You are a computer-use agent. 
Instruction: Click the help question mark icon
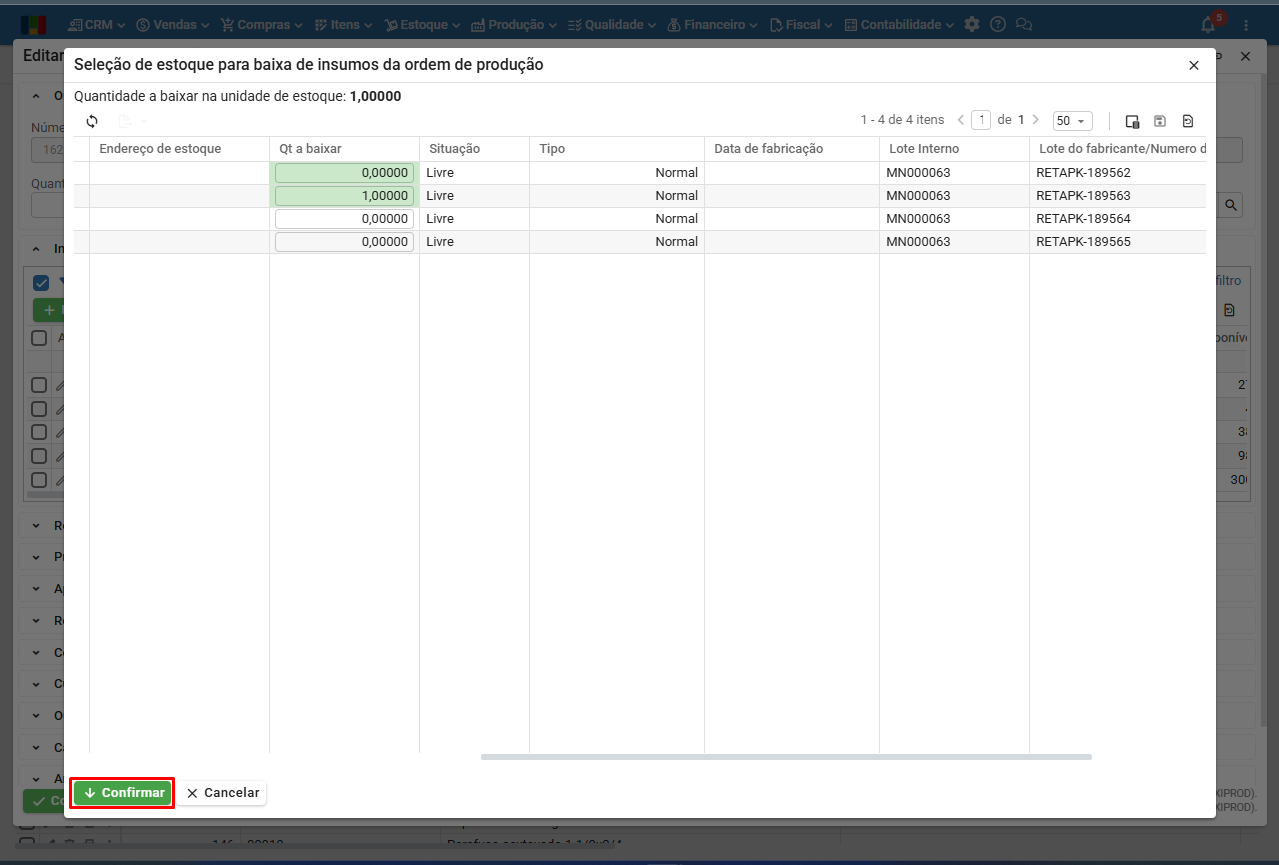coord(997,25)
